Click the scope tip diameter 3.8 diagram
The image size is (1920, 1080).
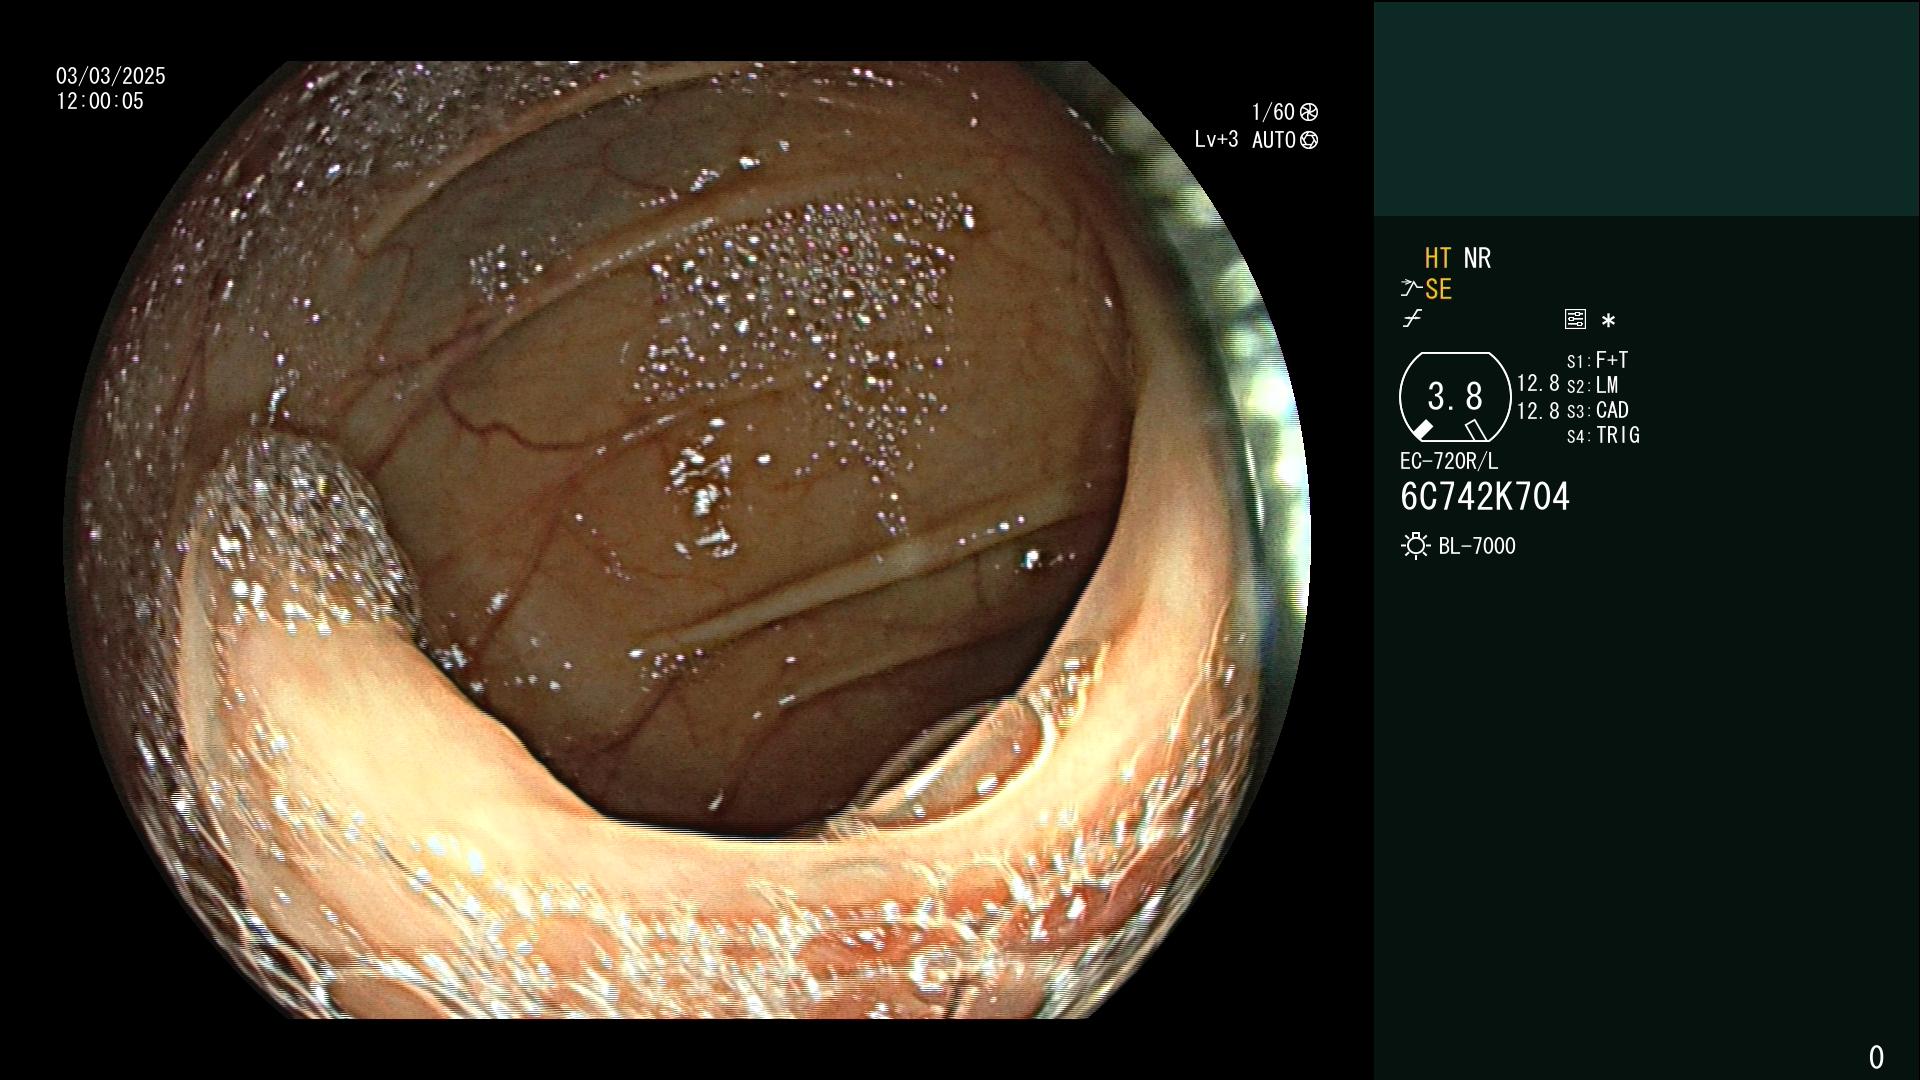point(1455,397)
